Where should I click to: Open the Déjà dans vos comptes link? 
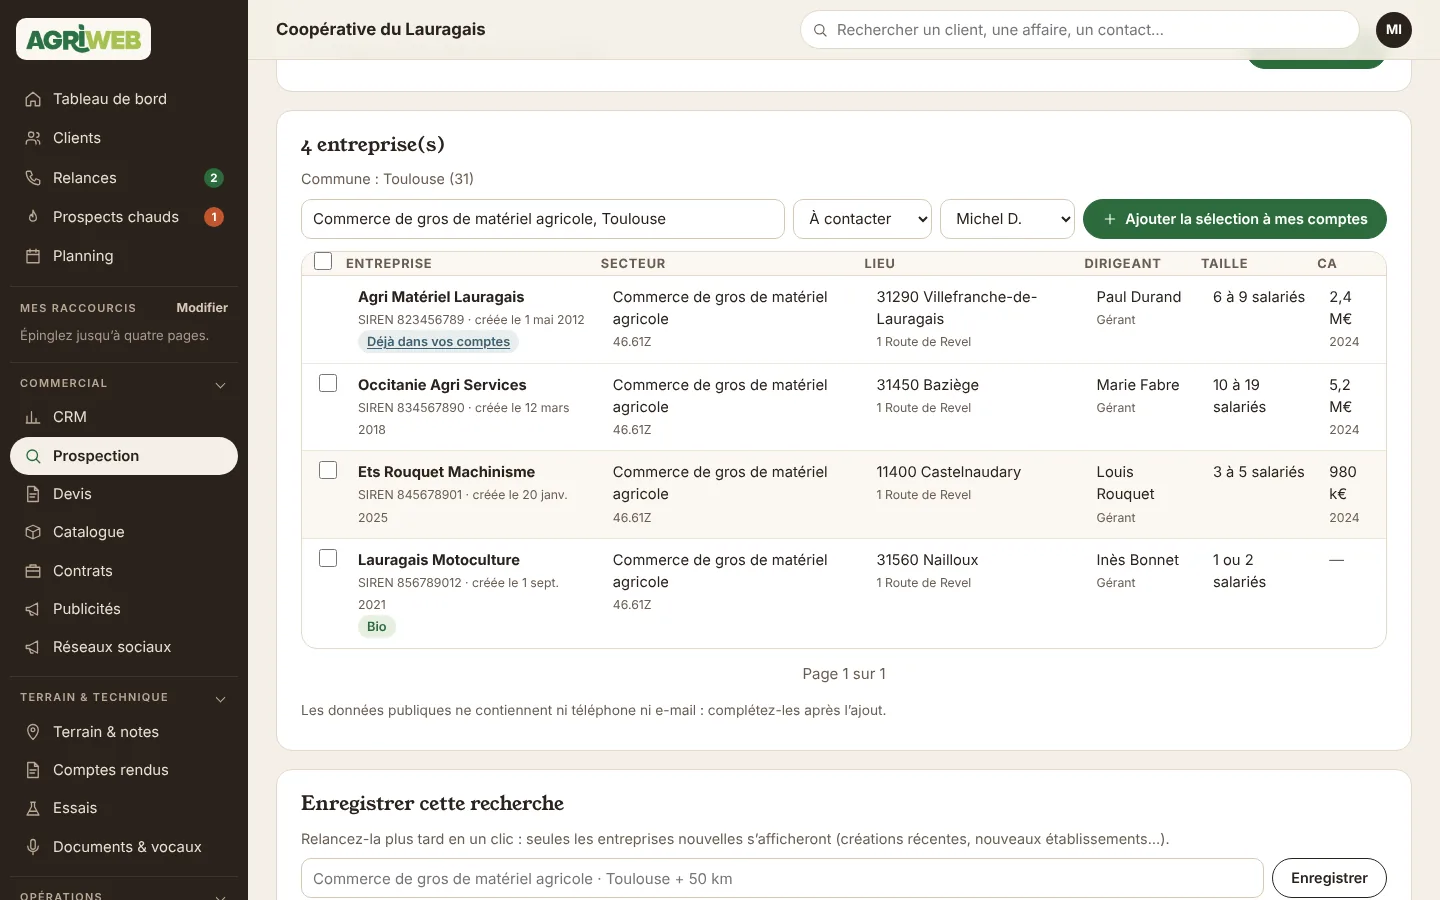click(438, 342)
